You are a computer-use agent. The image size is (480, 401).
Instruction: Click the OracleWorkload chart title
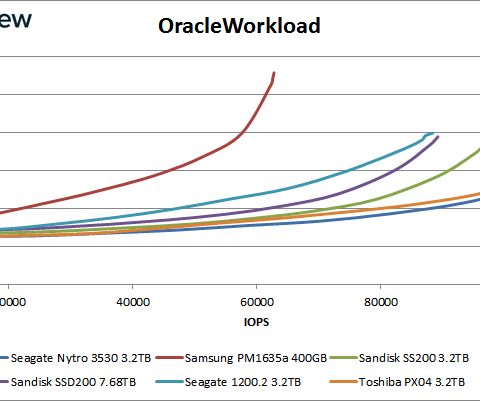point(239,26)
